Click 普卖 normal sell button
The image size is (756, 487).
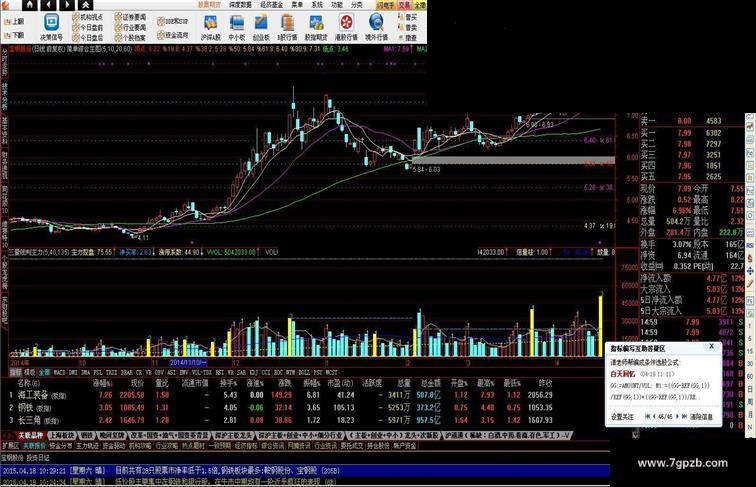(407, 27)
